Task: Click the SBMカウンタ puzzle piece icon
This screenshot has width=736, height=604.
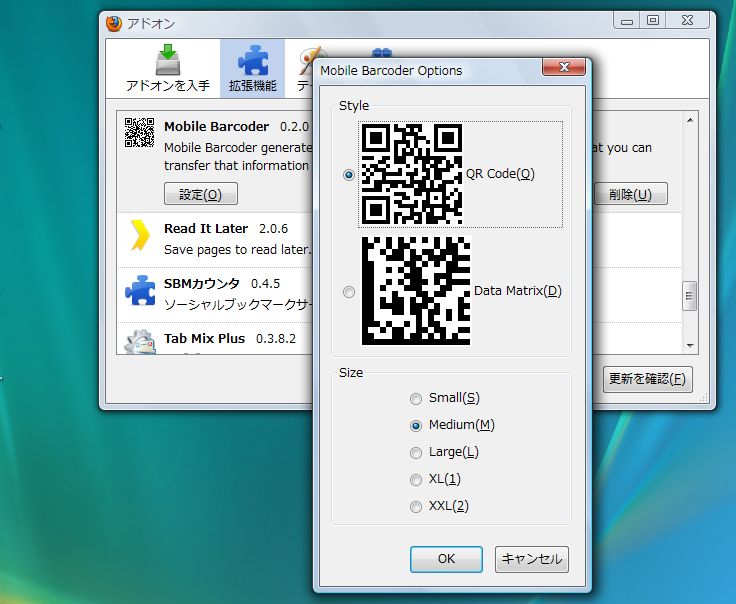Action: pos(140,290)
